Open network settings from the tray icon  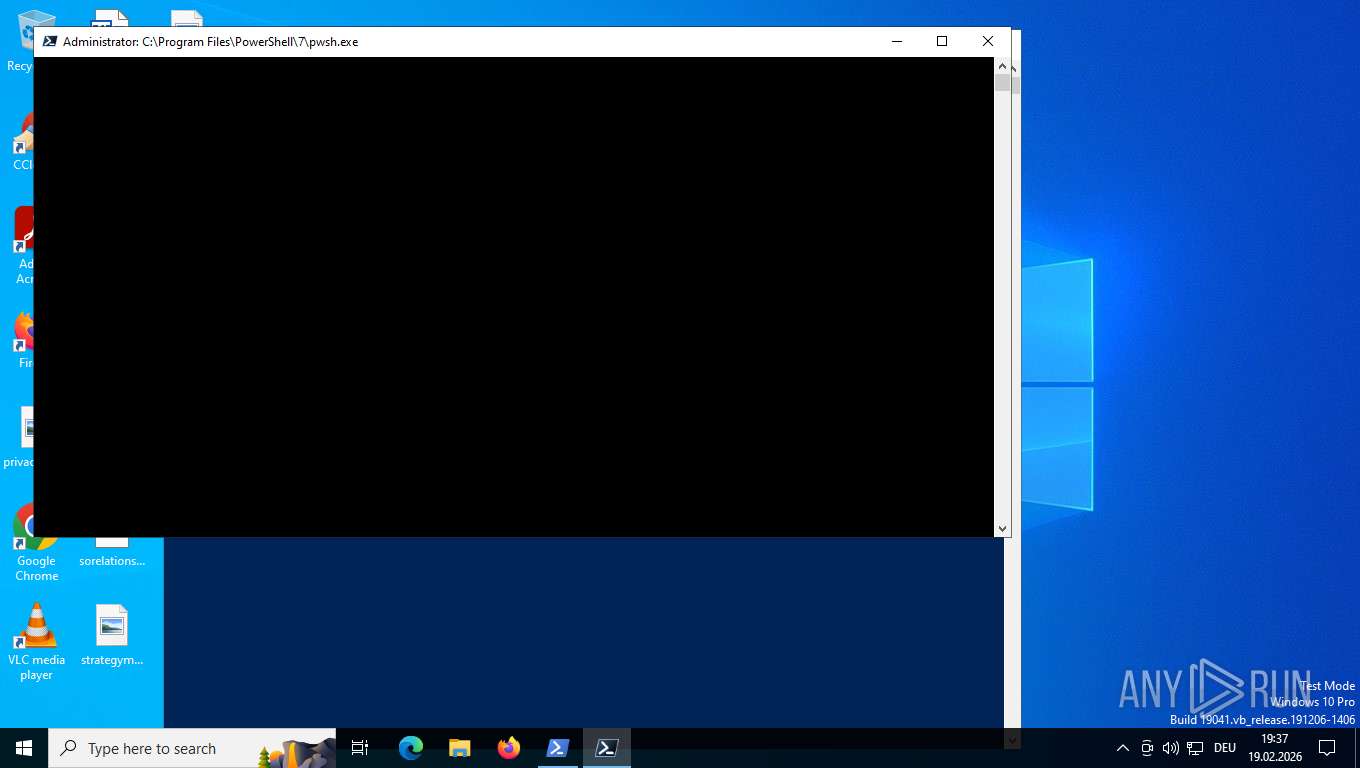tap(1194, 748)
